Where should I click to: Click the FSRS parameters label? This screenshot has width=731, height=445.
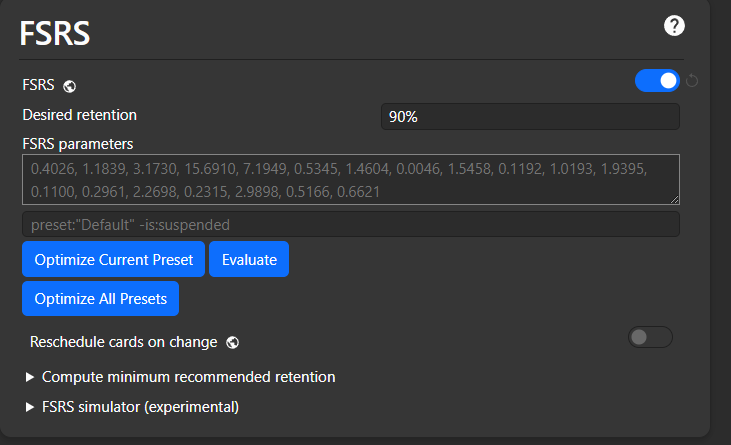(x=78, y=144)
